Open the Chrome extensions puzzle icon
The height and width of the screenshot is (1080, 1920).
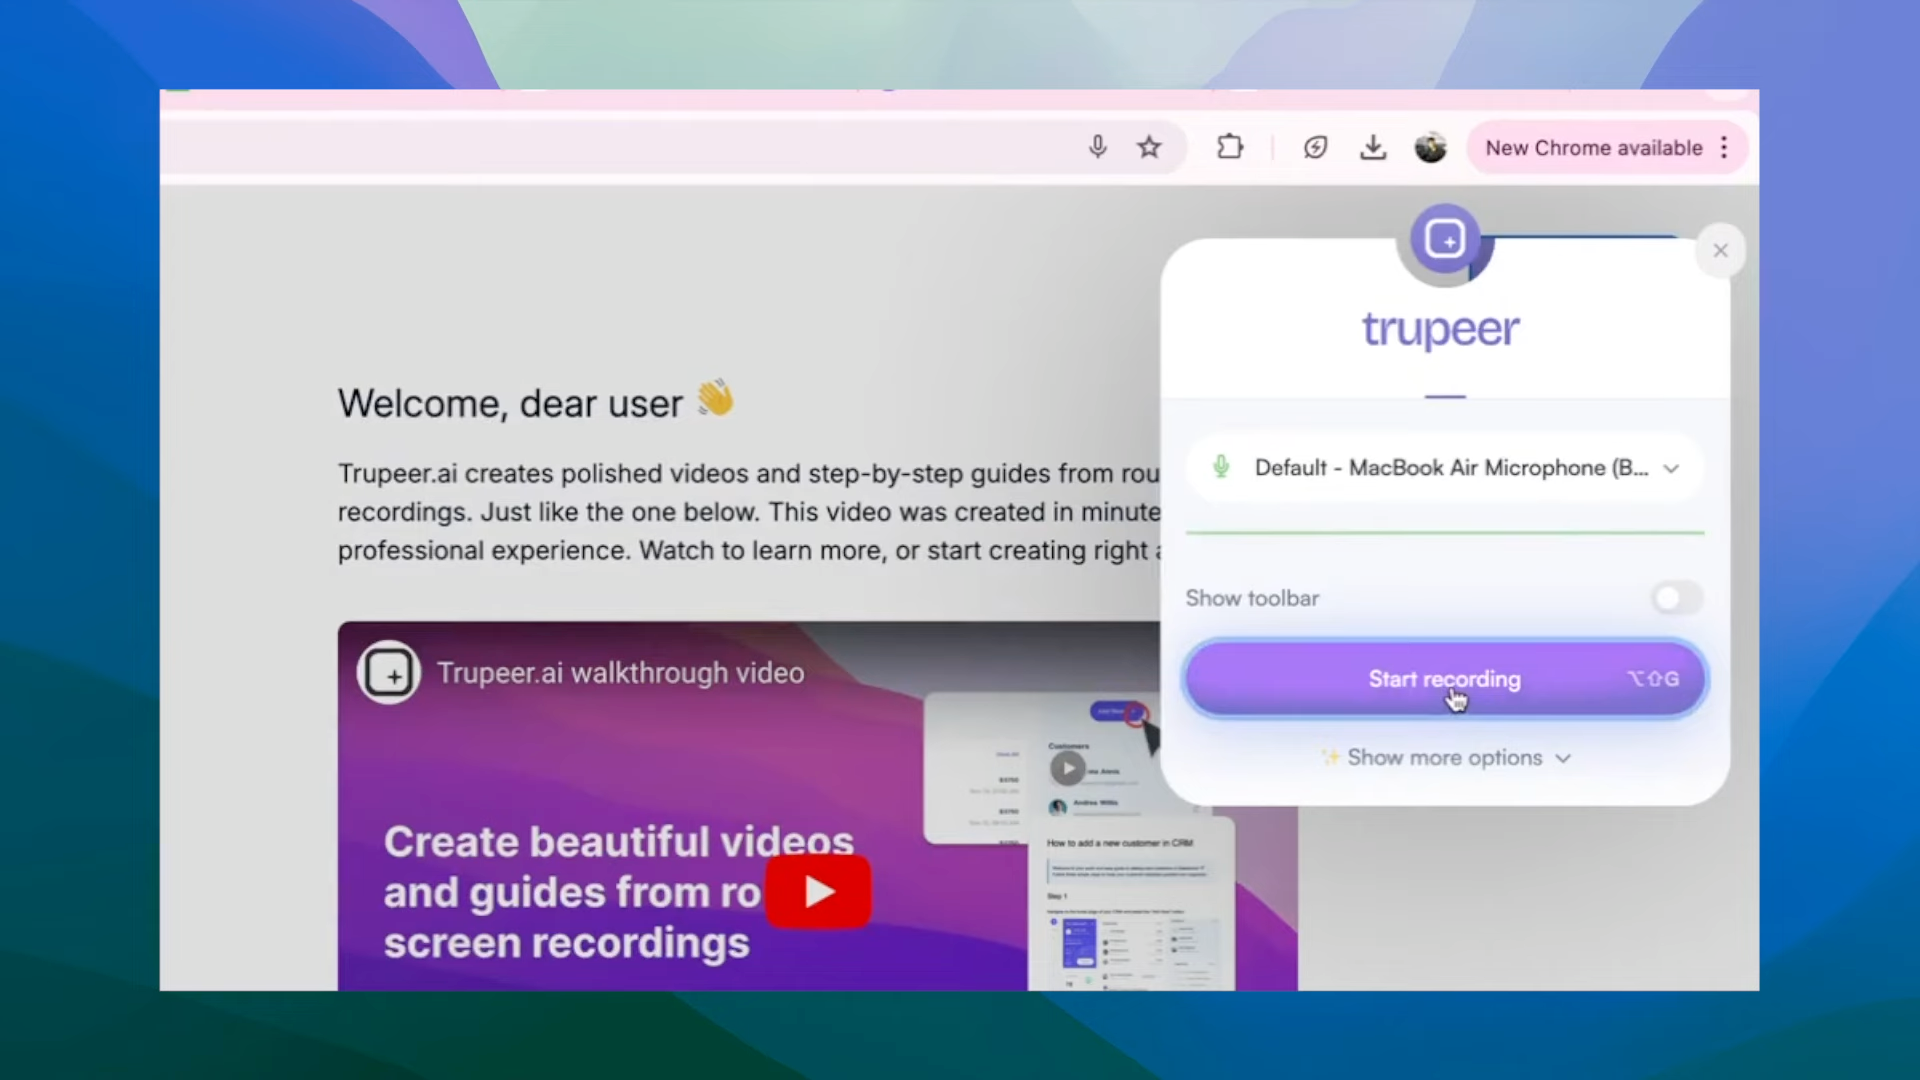pos(1230,147)
